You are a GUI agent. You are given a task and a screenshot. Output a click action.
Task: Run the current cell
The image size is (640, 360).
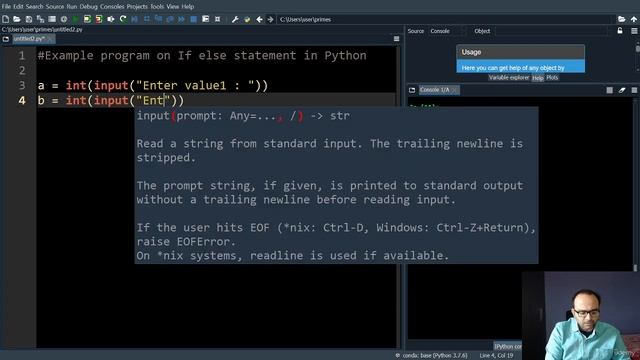coord(87,19)
